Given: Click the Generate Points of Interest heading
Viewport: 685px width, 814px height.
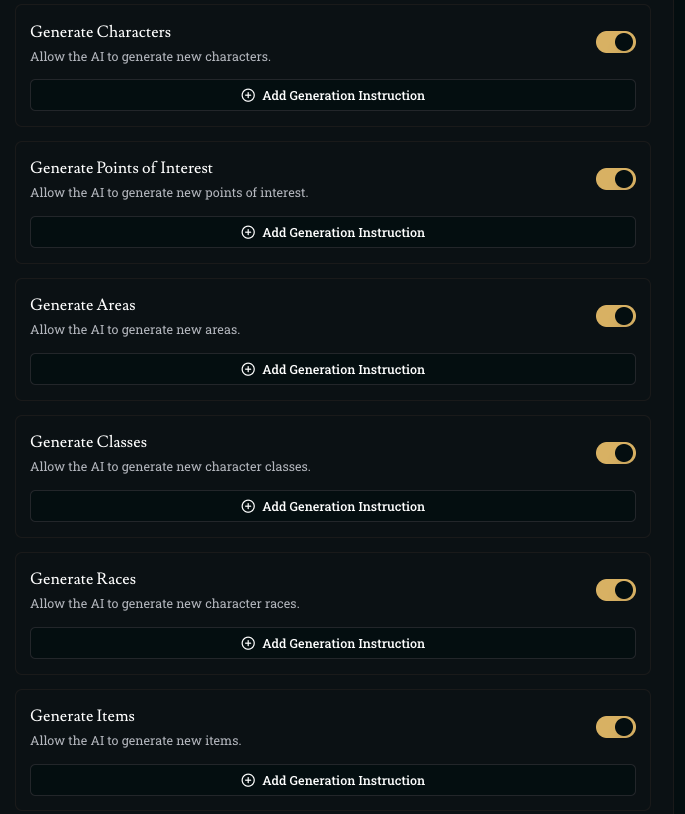Looking at the screenshot, I should coord(121,168).
